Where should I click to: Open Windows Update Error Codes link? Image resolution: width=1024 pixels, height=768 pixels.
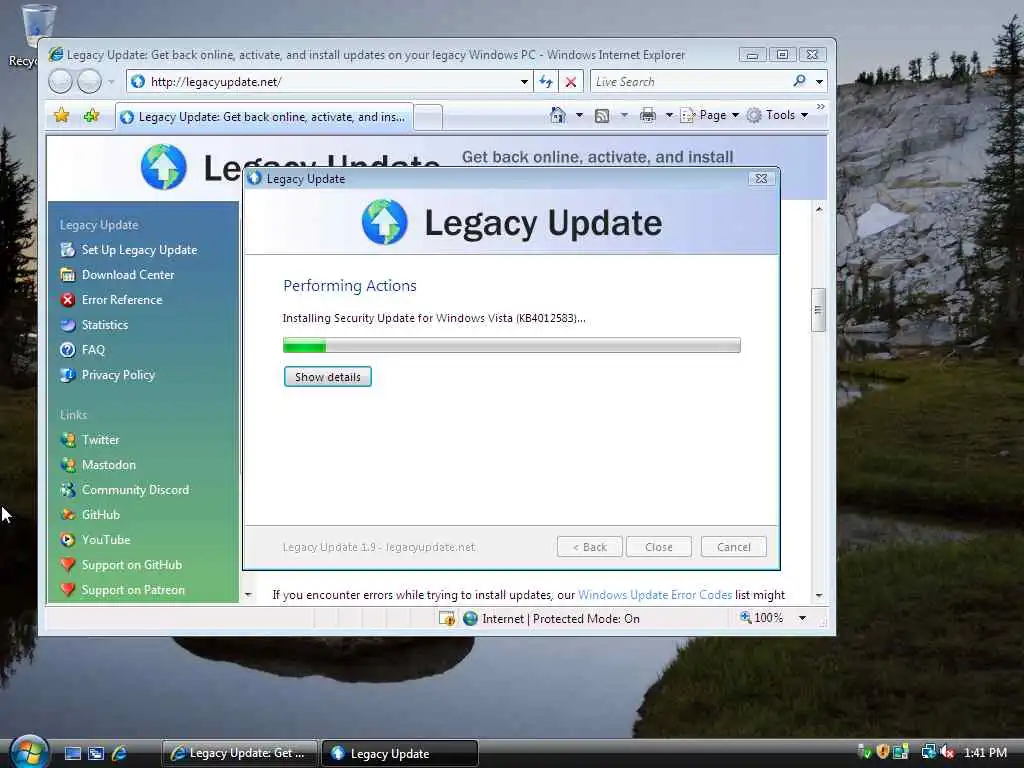655,595
